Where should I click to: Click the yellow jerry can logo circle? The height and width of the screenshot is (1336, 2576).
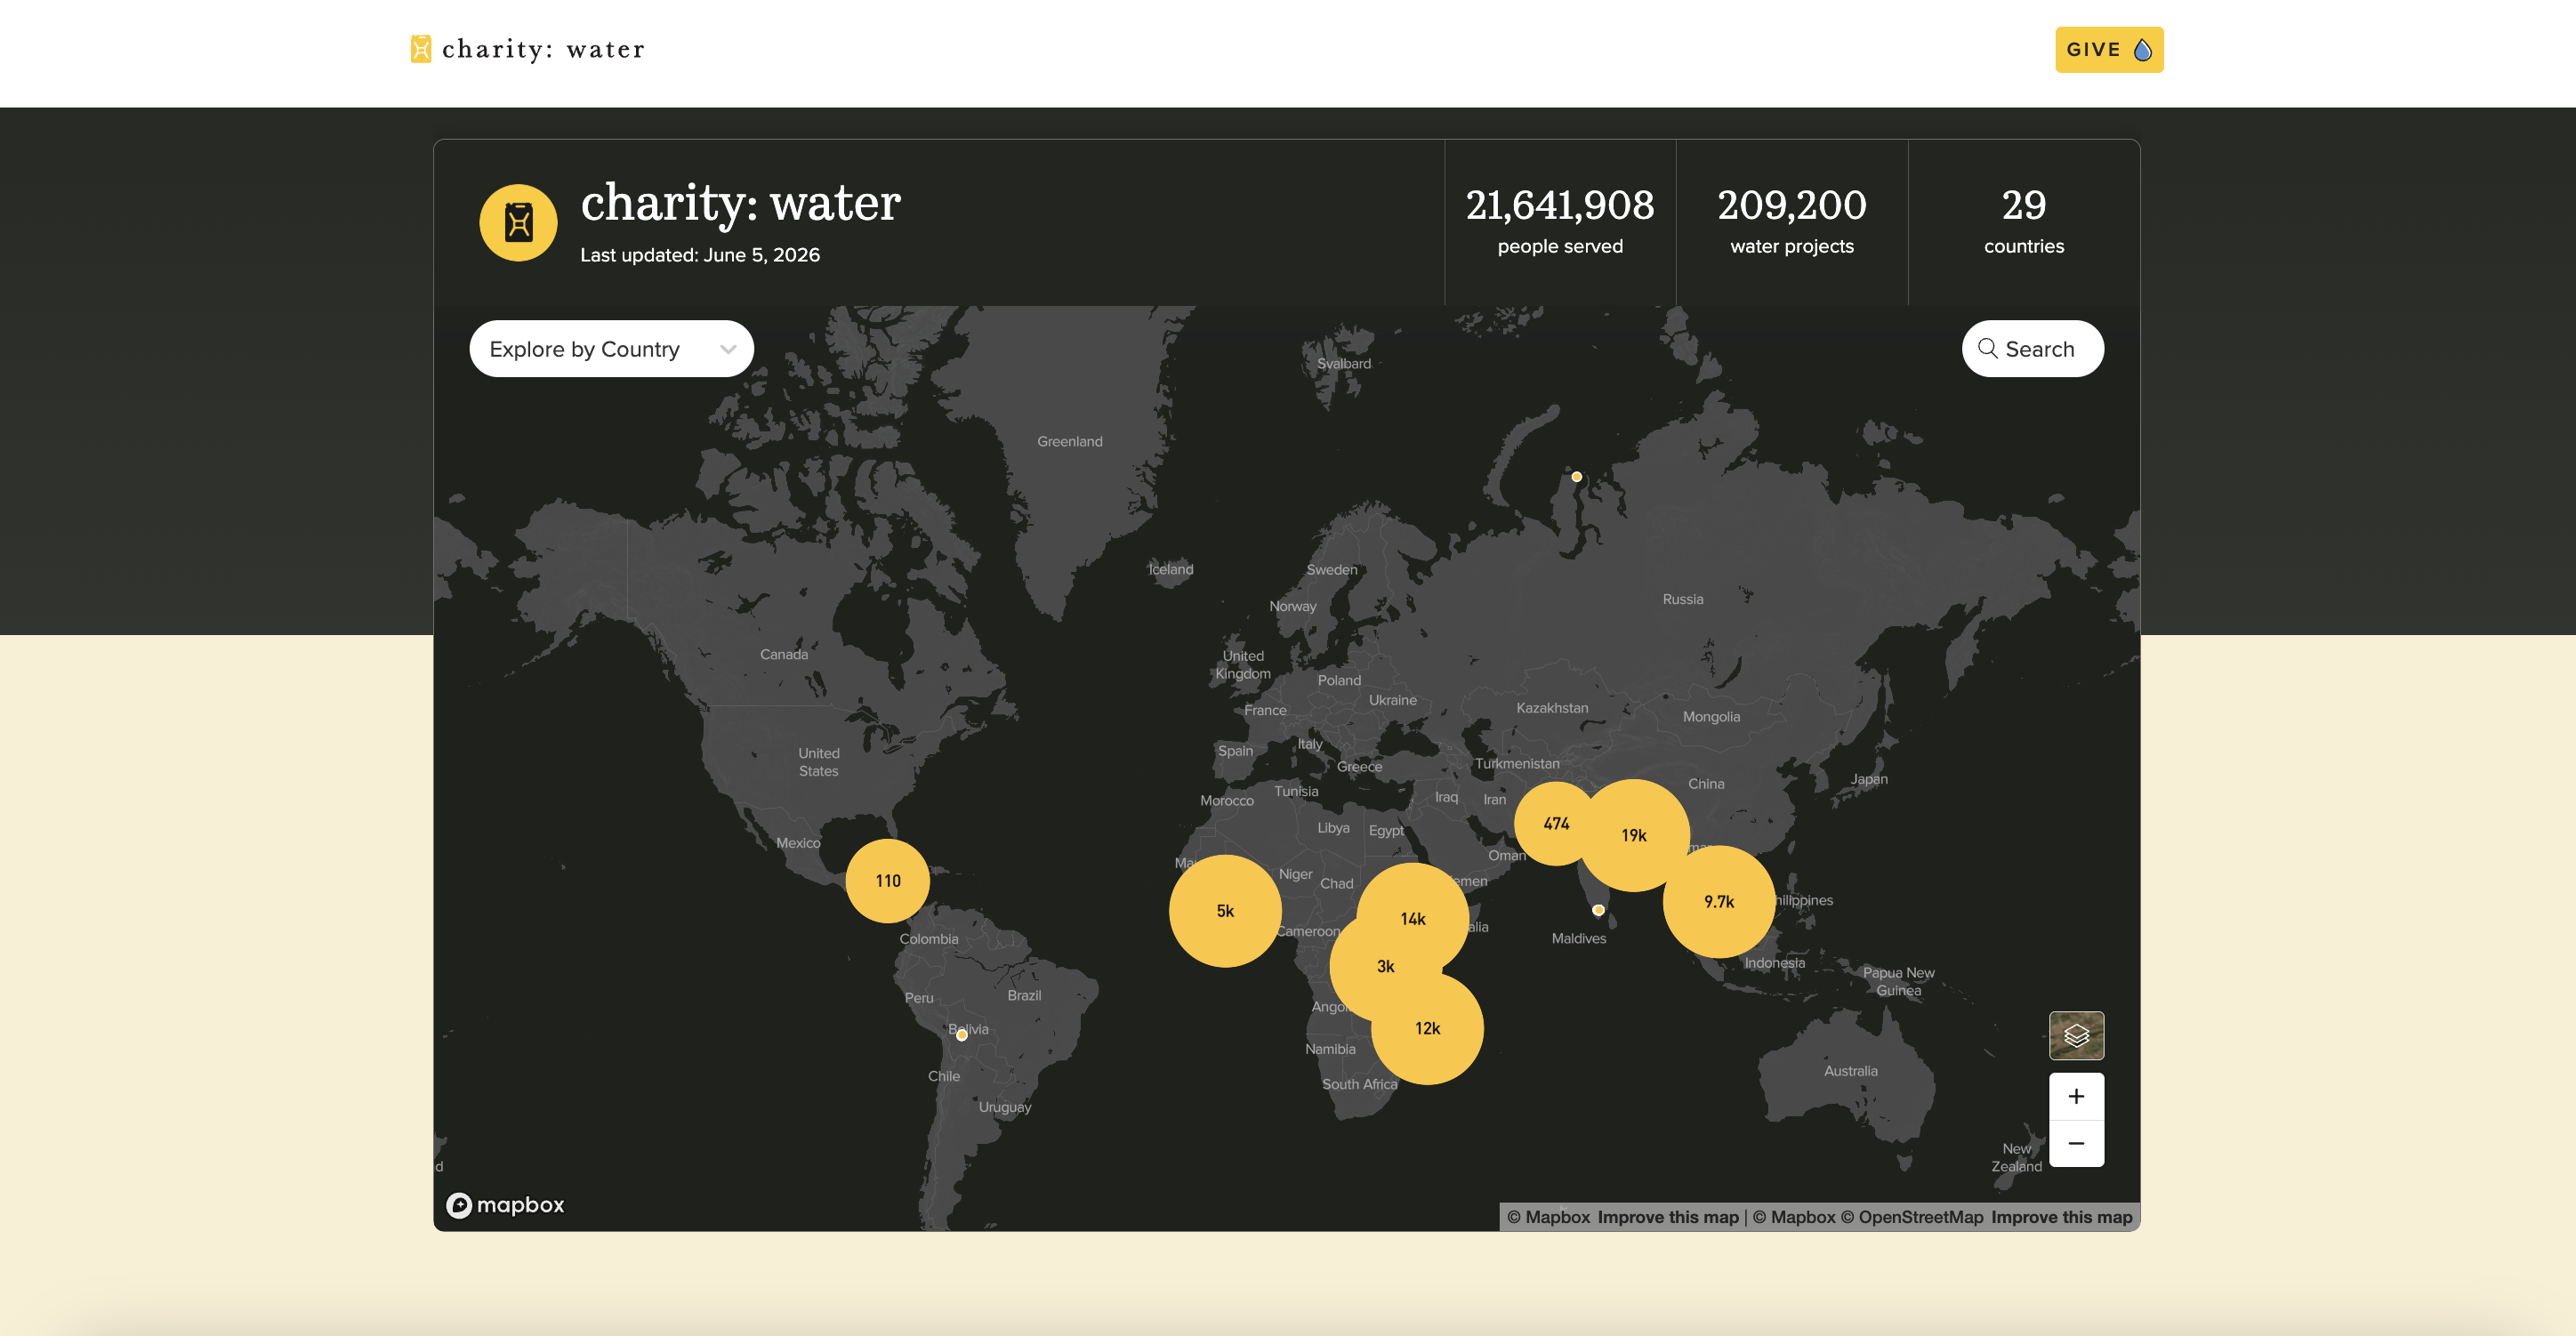(x=518, y=222)
